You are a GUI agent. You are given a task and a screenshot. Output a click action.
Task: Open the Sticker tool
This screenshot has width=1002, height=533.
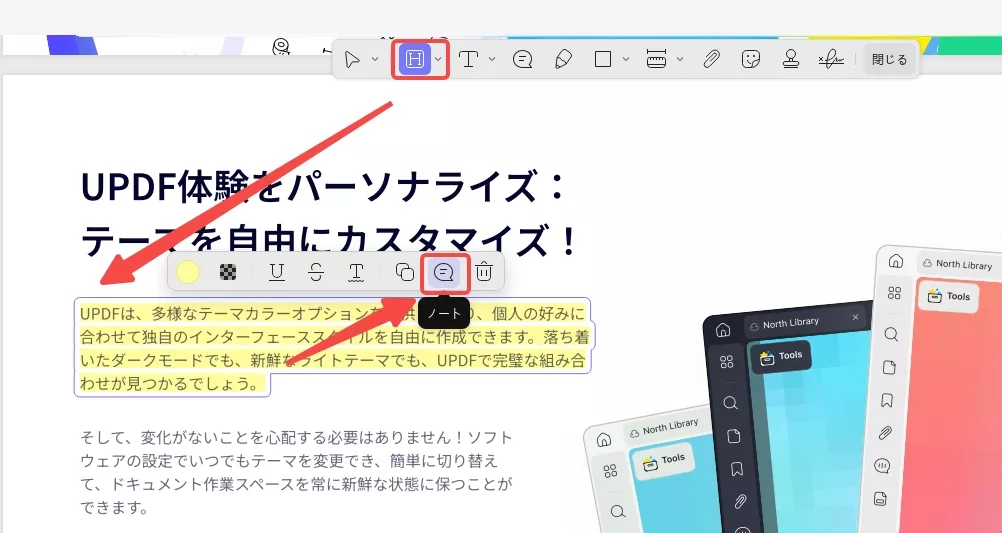pos(751,59)
